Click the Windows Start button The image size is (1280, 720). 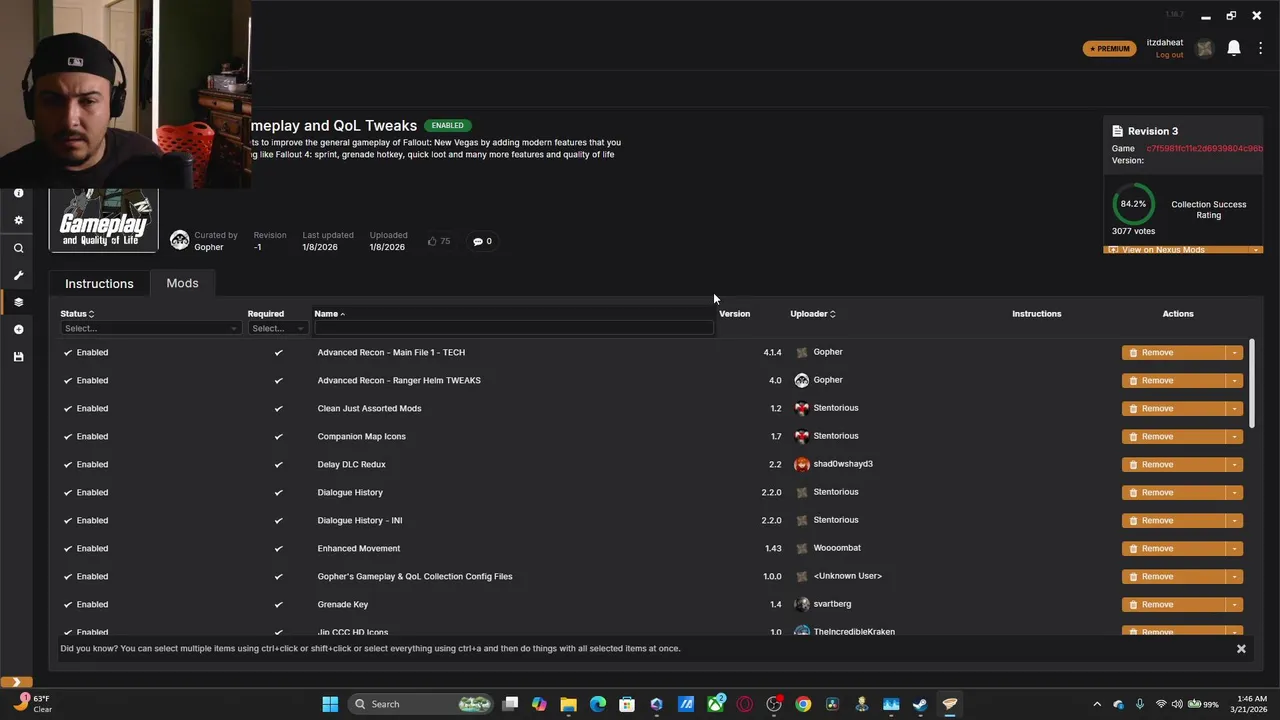pyautogui.click(x=330, y=704)
